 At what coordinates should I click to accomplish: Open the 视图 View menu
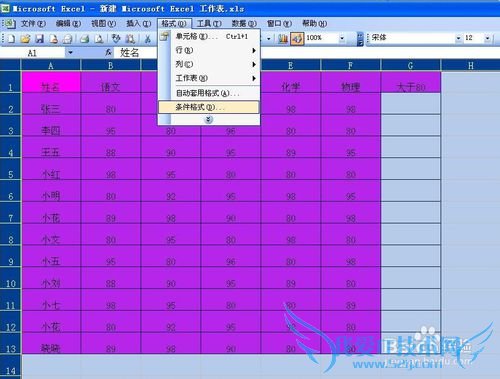tap(104, 24)
